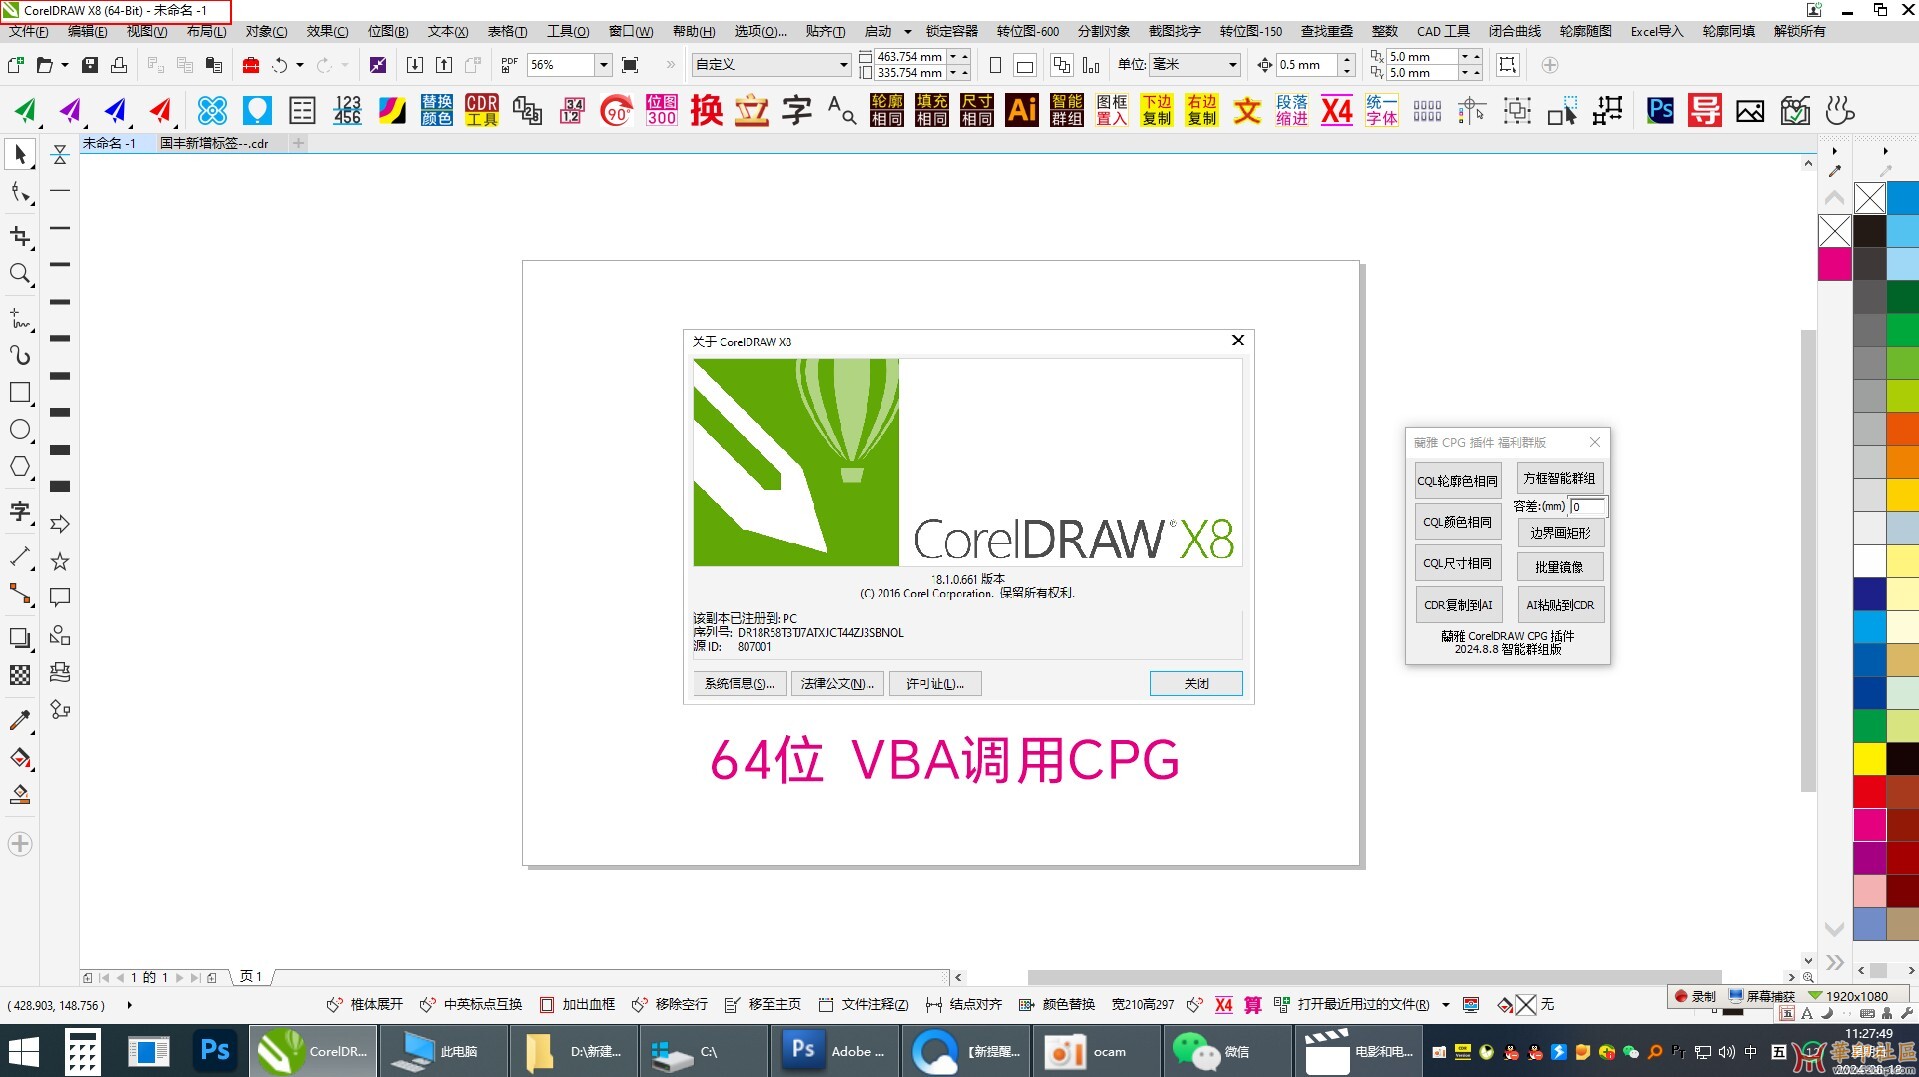Select the Interactive Fill bucket tool
The image size is (1919, 1077).
(x=20, y=758)
